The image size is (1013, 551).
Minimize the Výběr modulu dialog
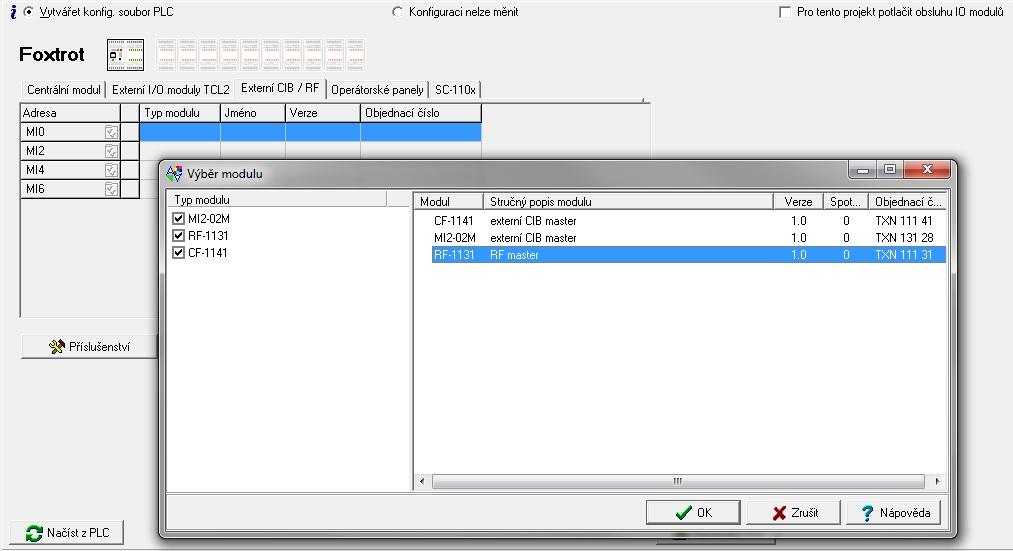point(863,169)
